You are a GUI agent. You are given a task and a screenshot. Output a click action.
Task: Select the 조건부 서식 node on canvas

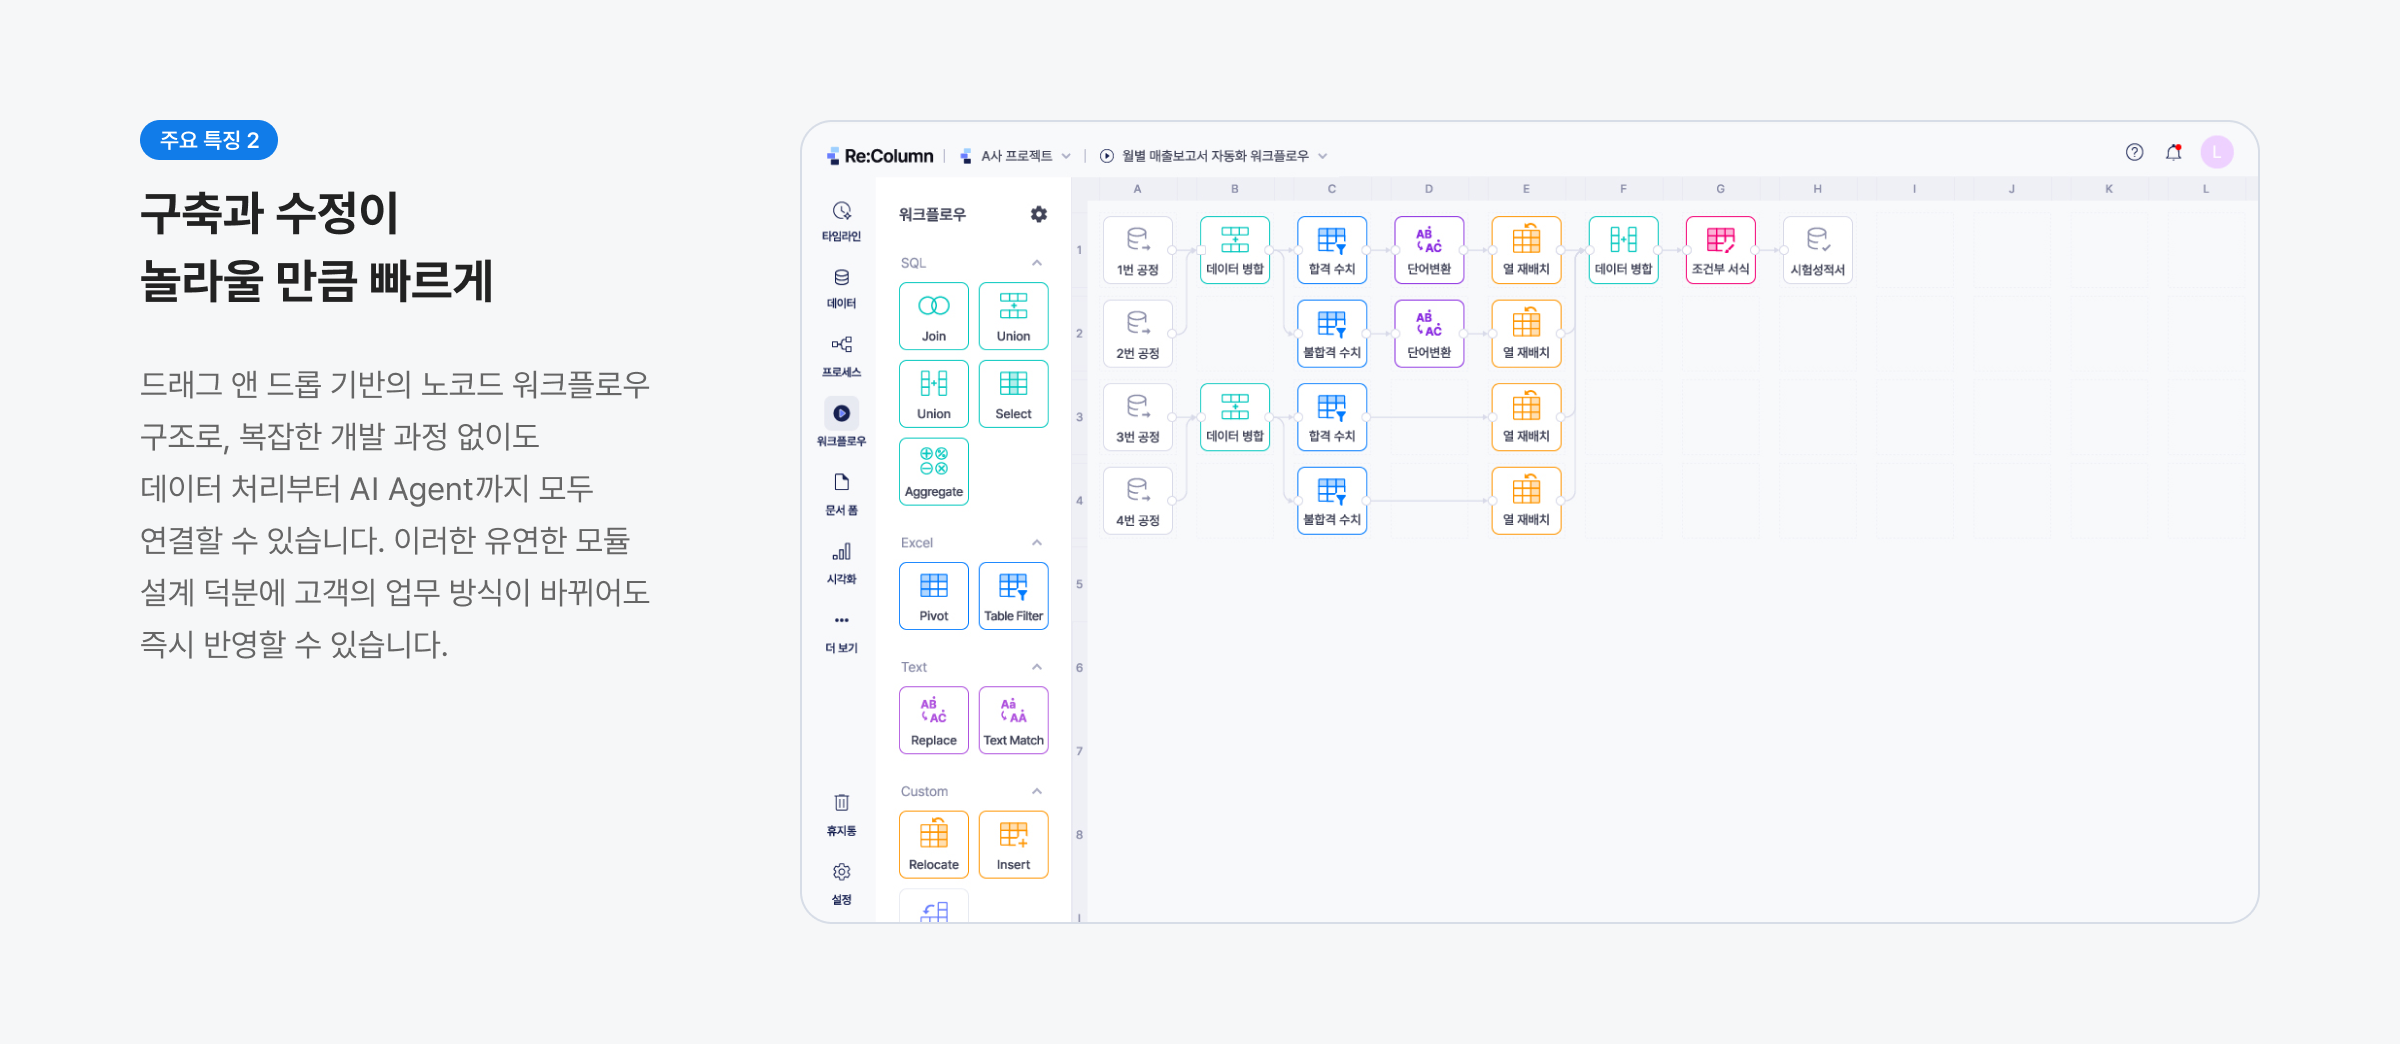(1720, 250)
